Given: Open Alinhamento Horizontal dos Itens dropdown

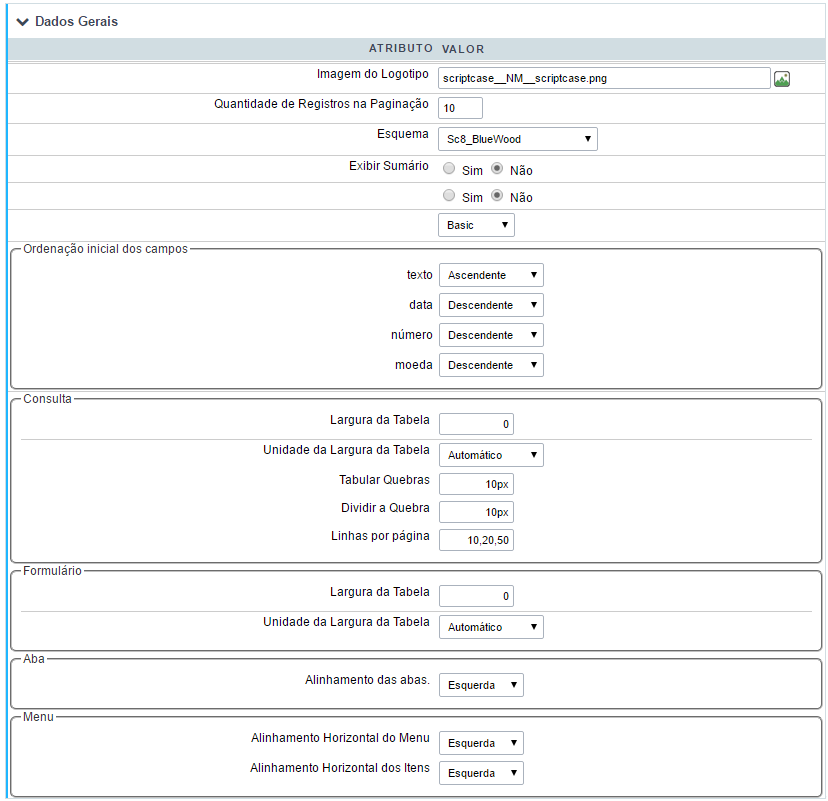Looking at the screenshot, I should (x=481, y=774).
